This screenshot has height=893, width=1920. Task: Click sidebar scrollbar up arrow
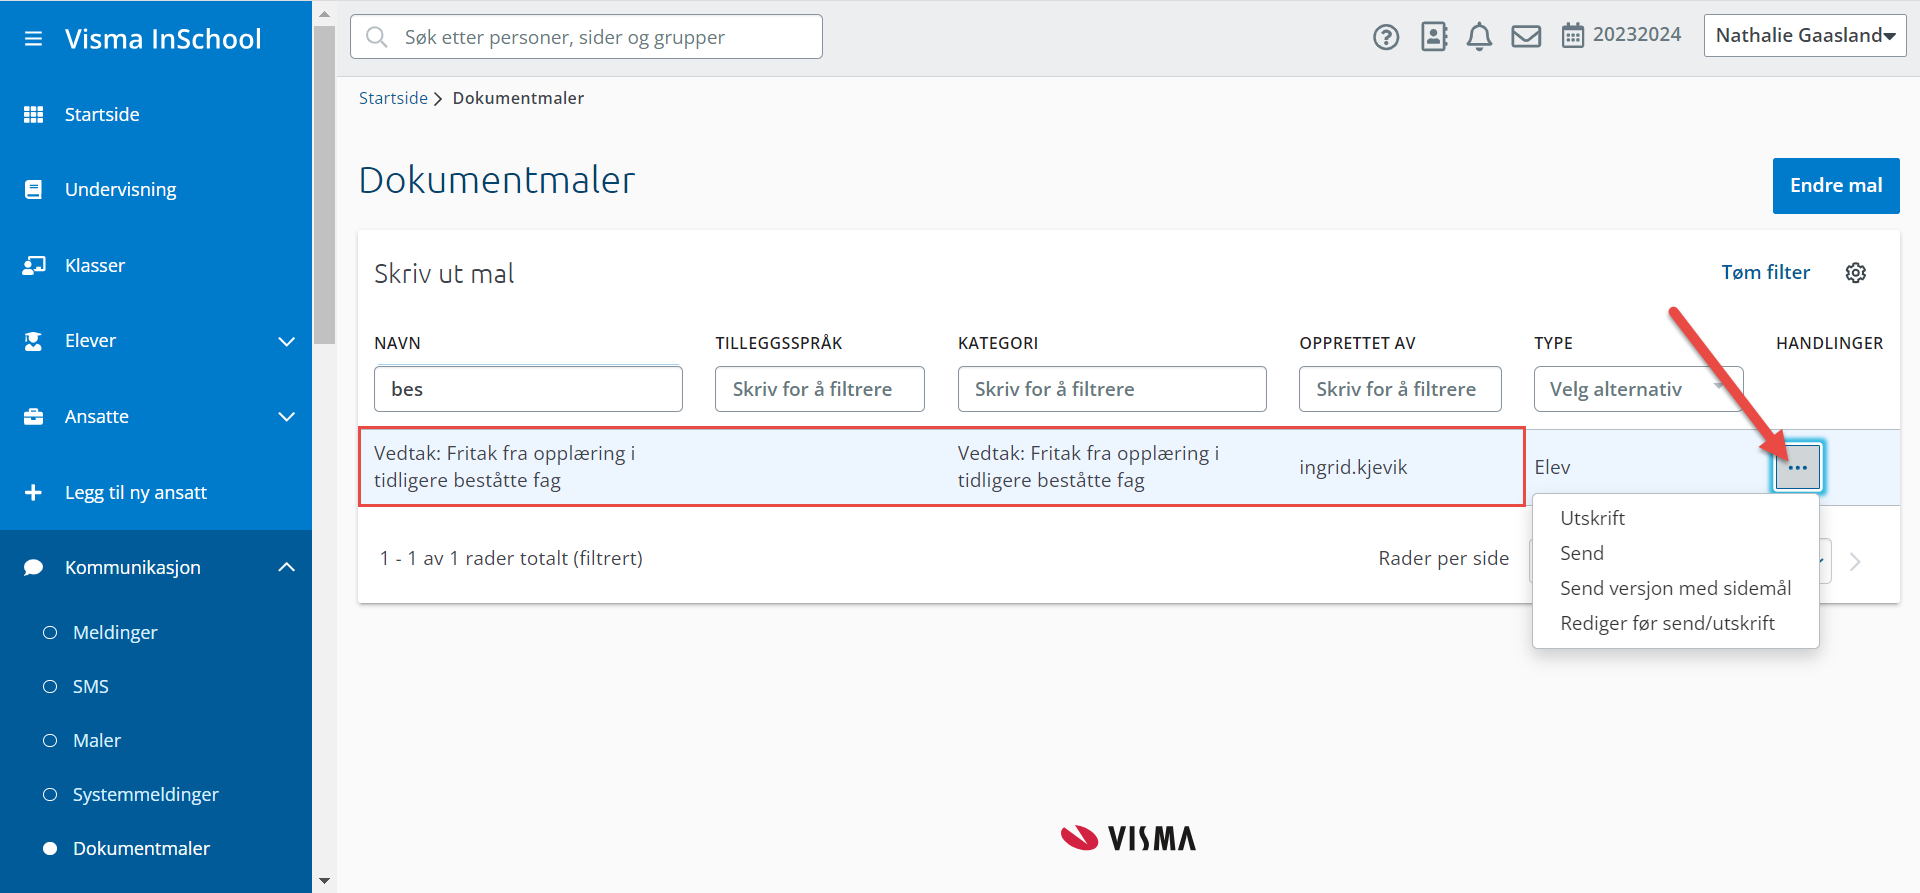coord(324,14)
